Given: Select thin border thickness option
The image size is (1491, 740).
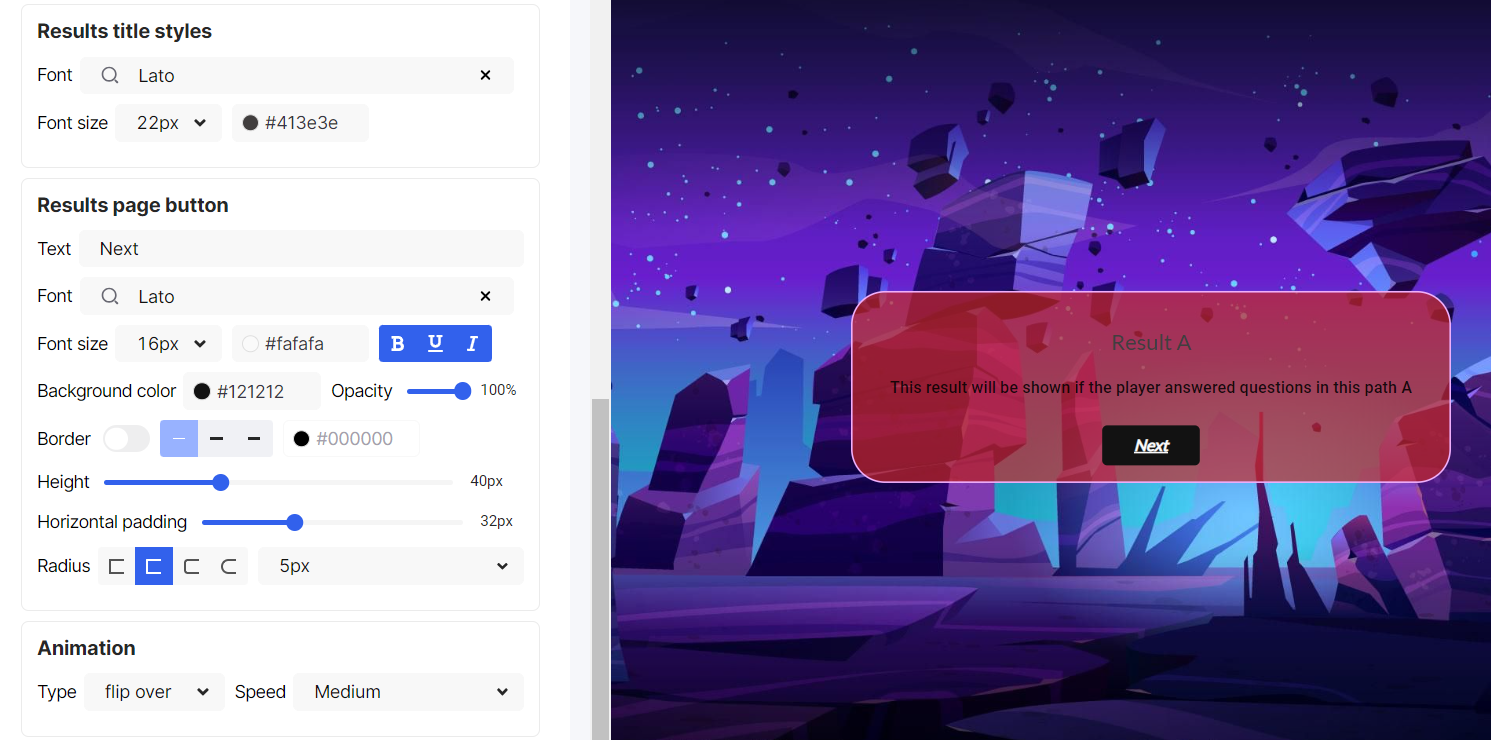Looking at the screenshot, I should [179, 439].
